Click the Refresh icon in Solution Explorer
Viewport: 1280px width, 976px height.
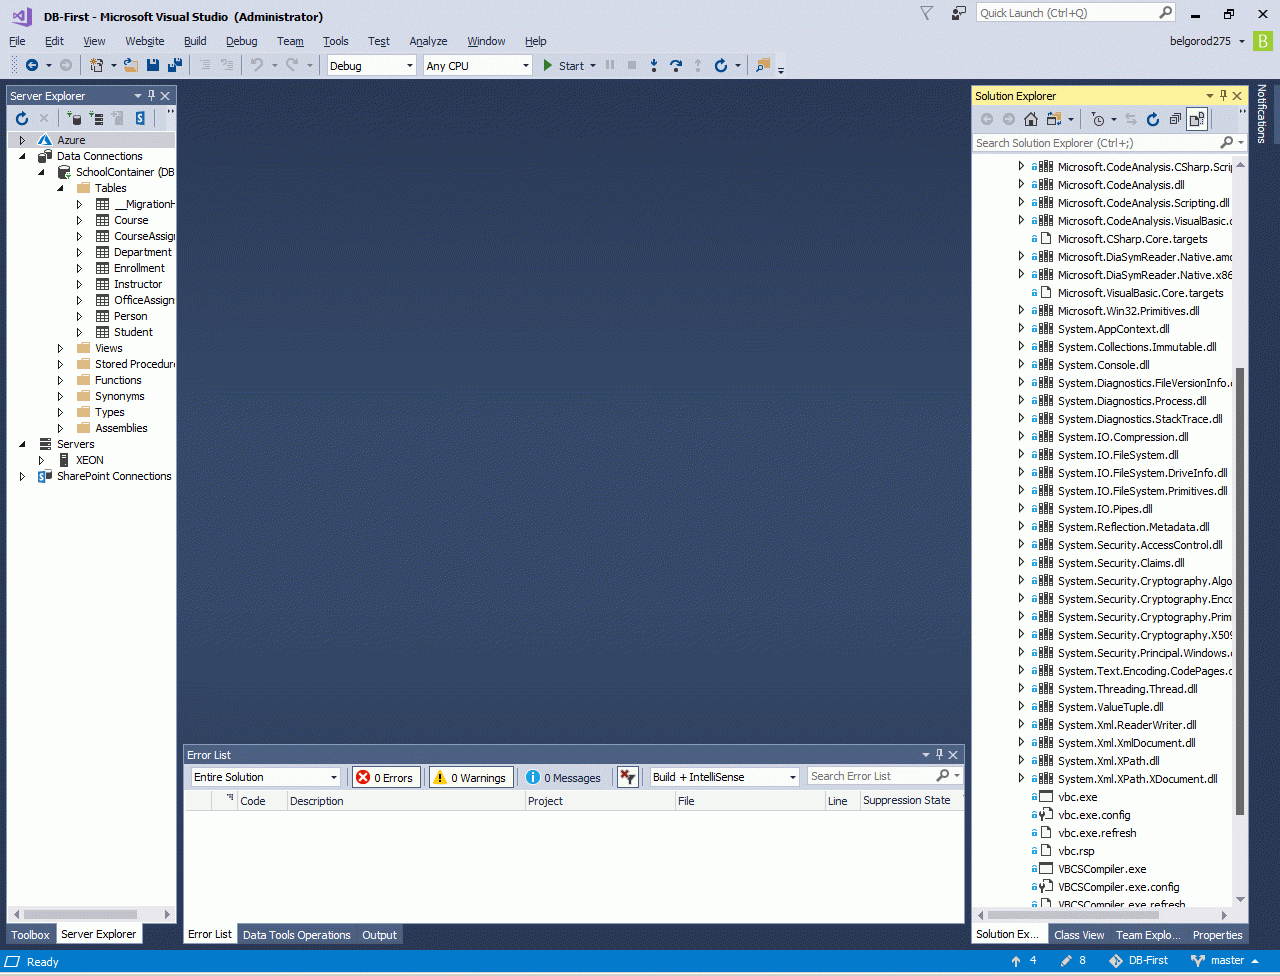click(1153, 119)
